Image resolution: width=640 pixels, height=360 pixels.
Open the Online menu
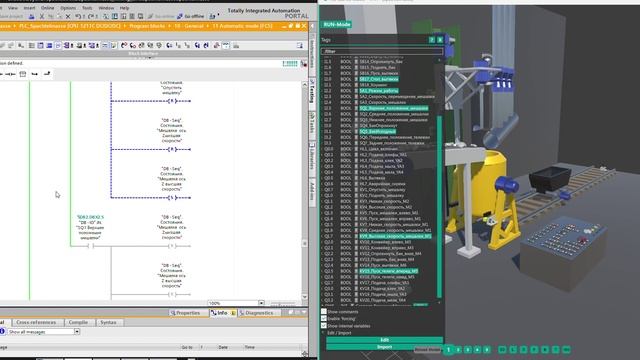[47, 8]
